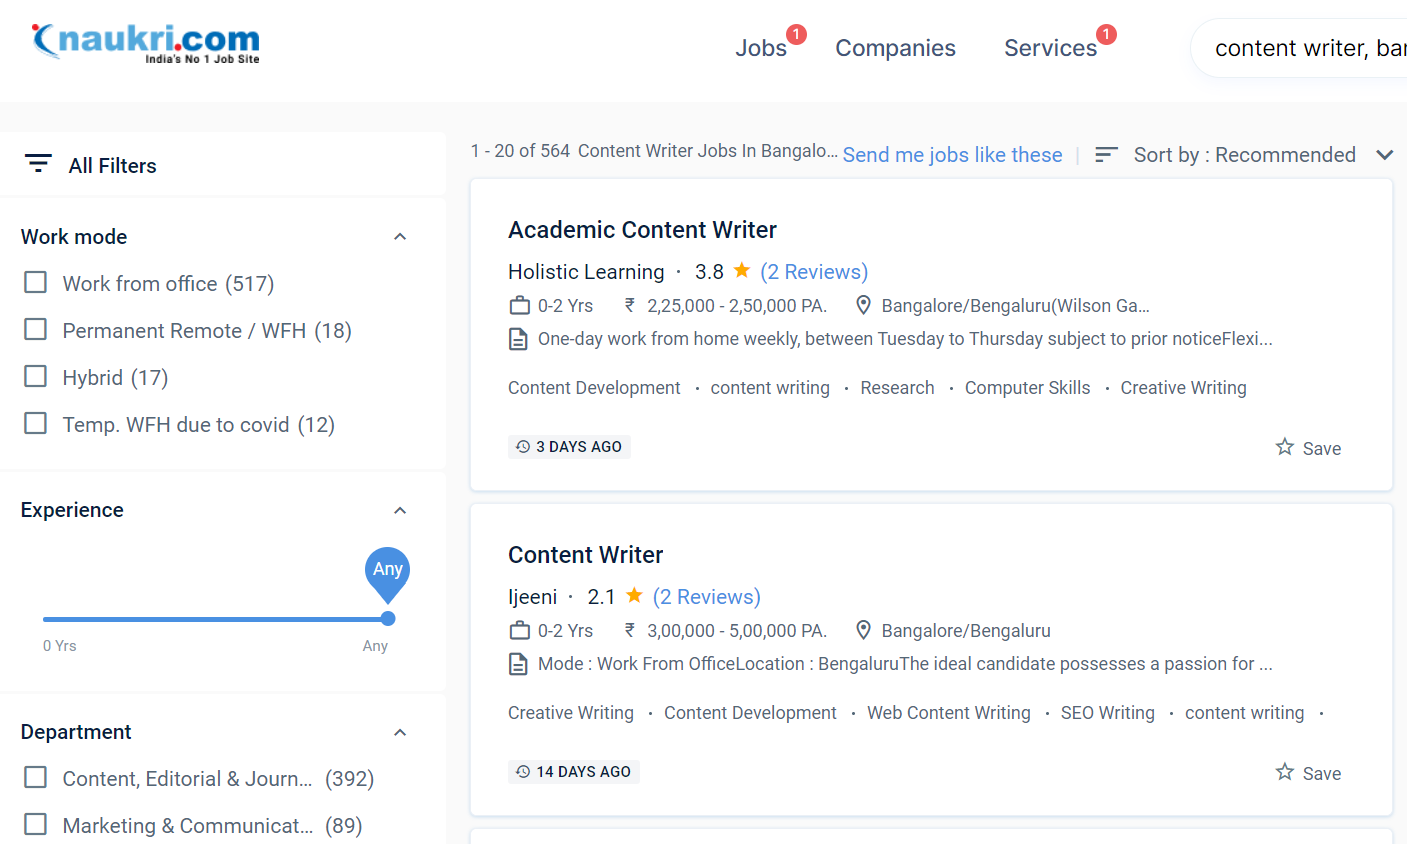
Task: Check the Work from office filter
Action: (x=36, y=283)
